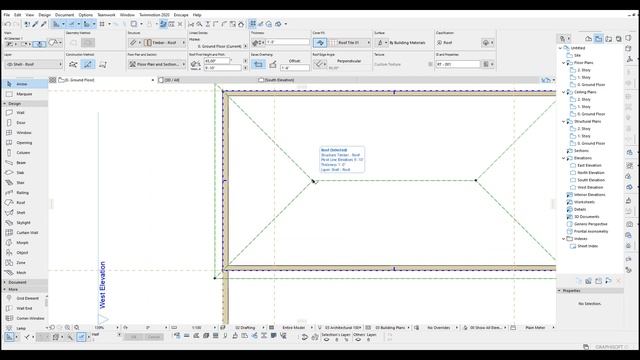The height and width of the screenshot is (360, 640).
Task: Collapse the Structural Plans folder
Action: coord(564,122)
